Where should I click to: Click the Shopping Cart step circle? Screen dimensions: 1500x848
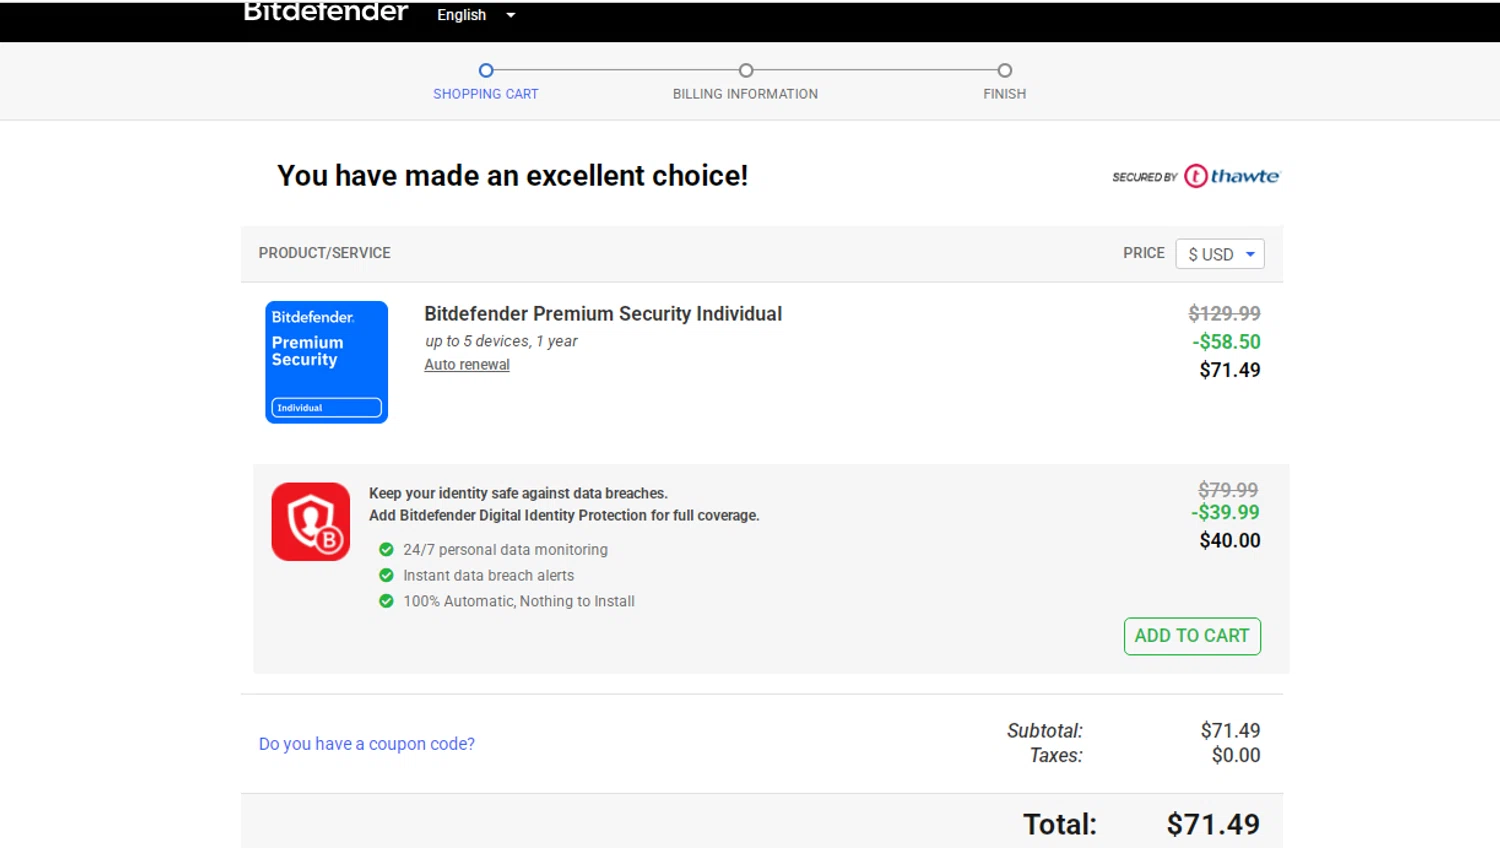coord(486,70)
